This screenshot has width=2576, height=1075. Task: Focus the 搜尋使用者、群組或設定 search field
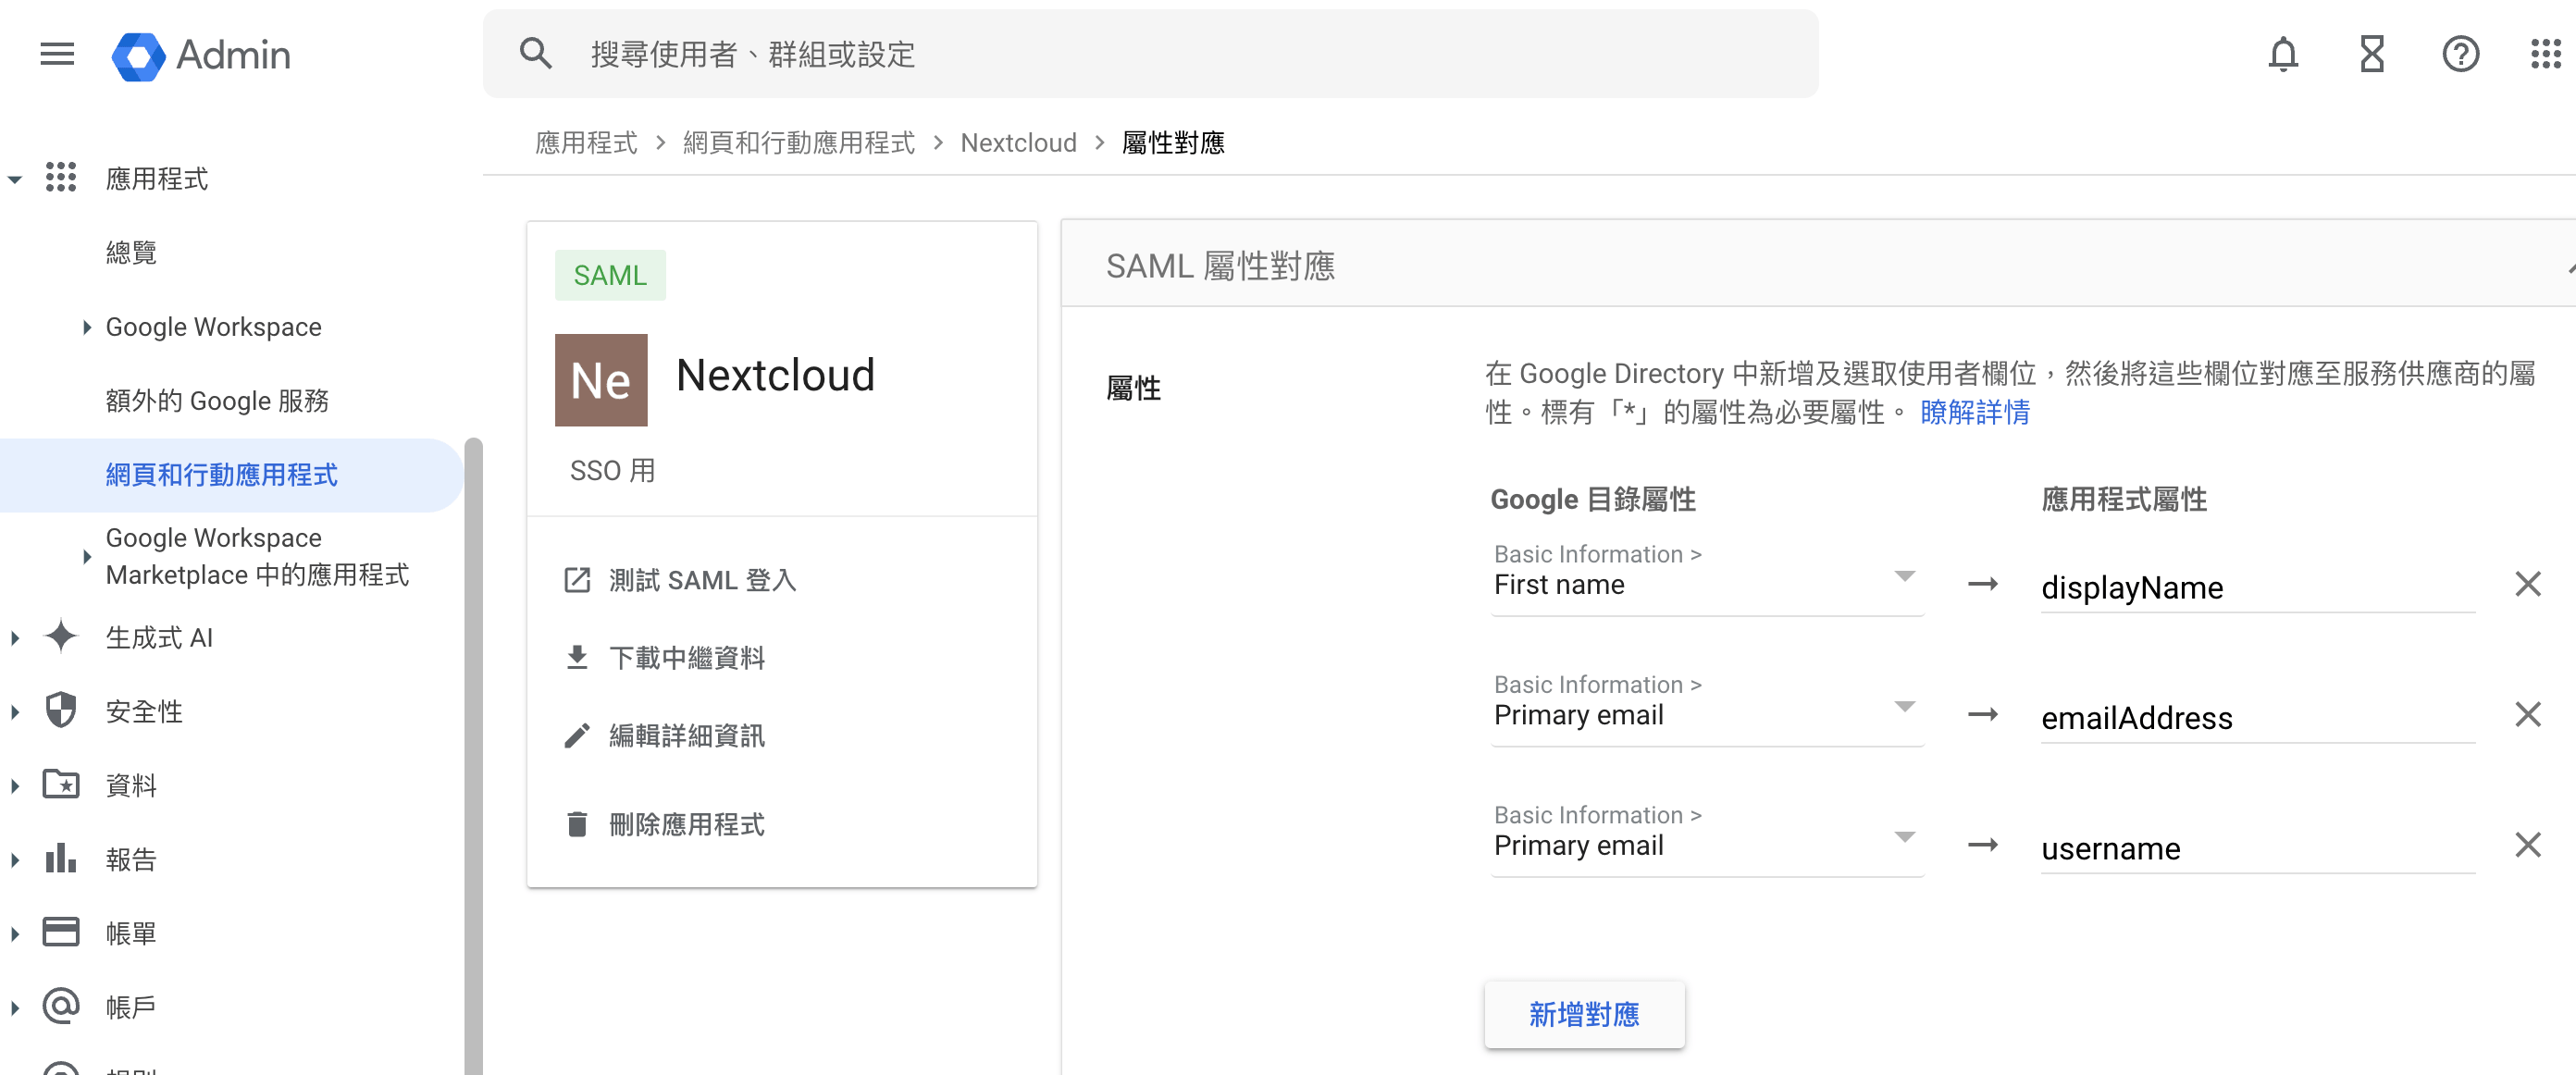(1150, 54)
